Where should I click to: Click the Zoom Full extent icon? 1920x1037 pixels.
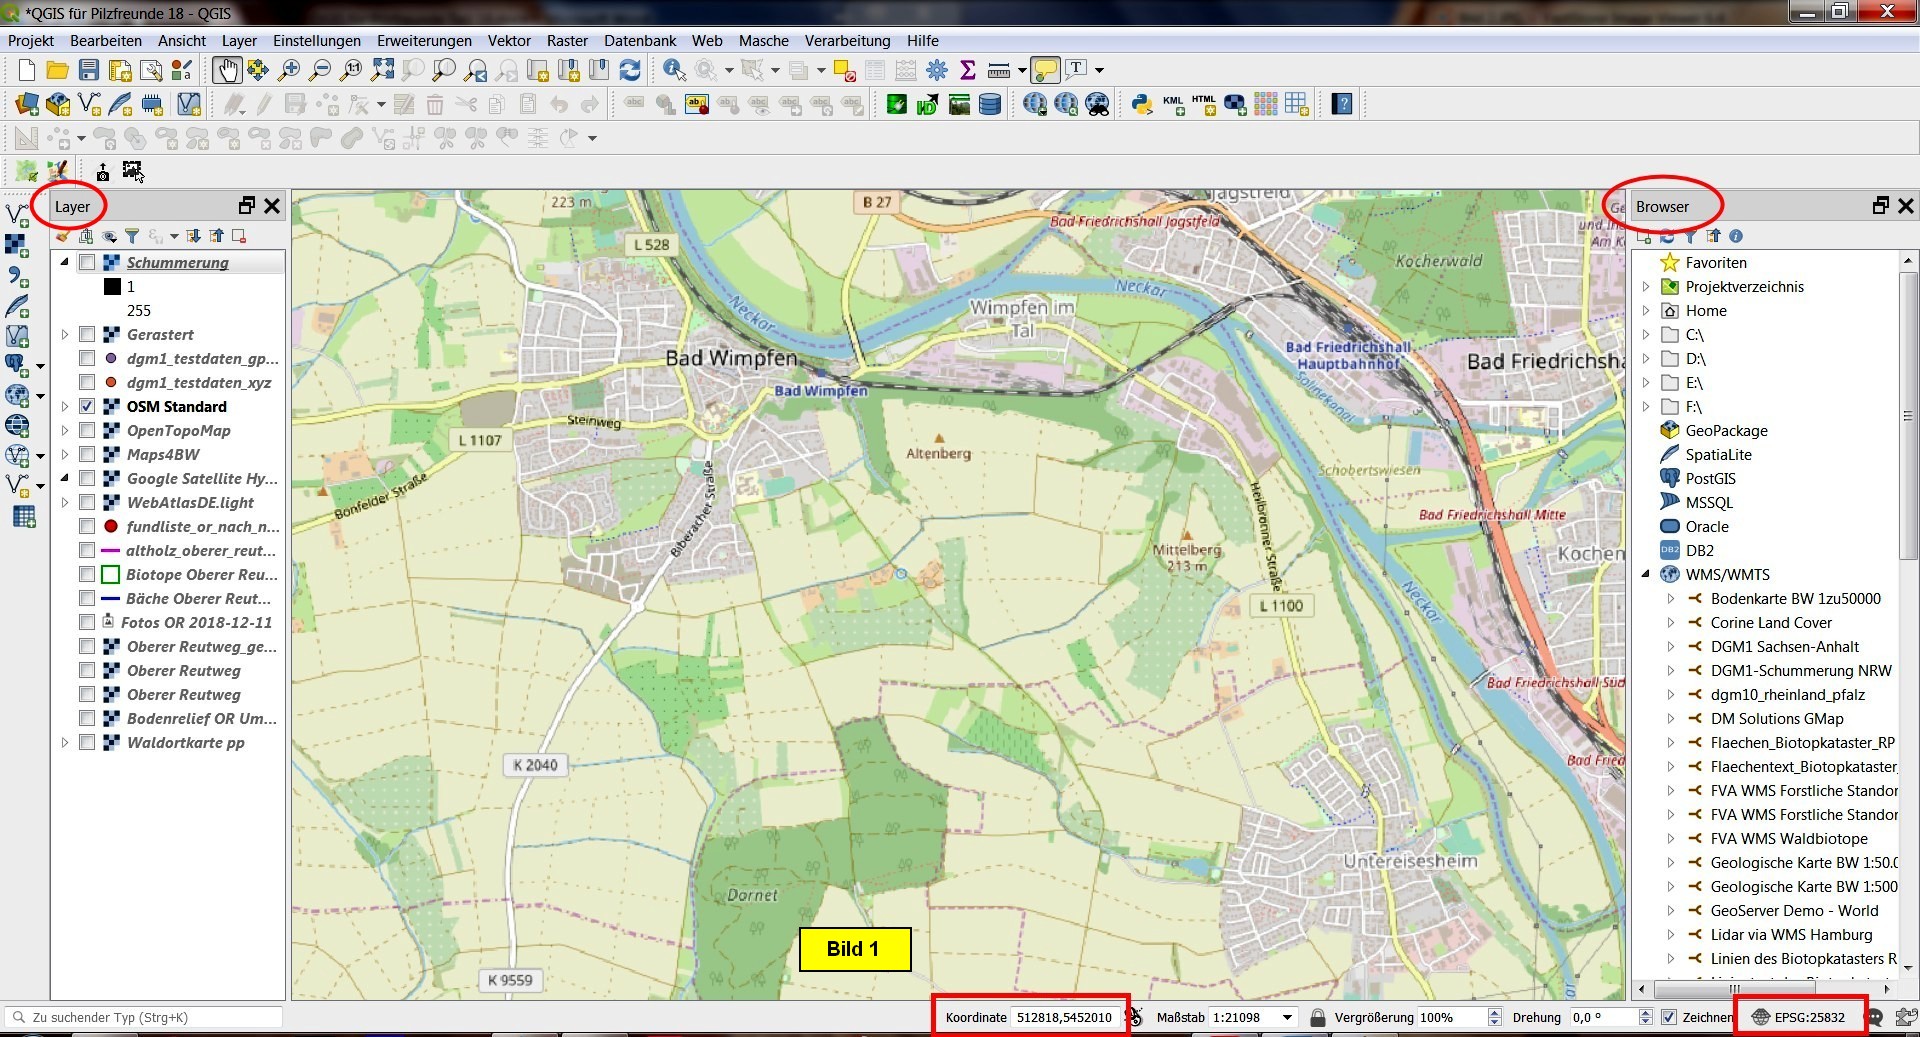tap(382, 70)
